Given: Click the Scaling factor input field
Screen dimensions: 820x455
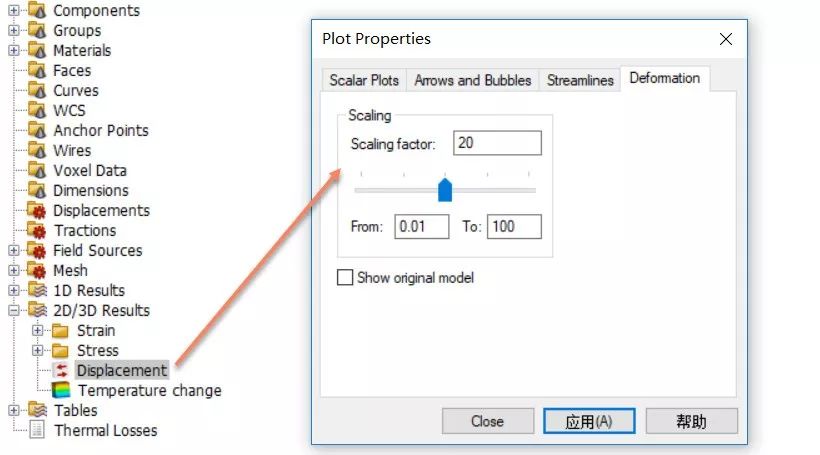Looking at the screenshot, I should (x=497, y=143).
